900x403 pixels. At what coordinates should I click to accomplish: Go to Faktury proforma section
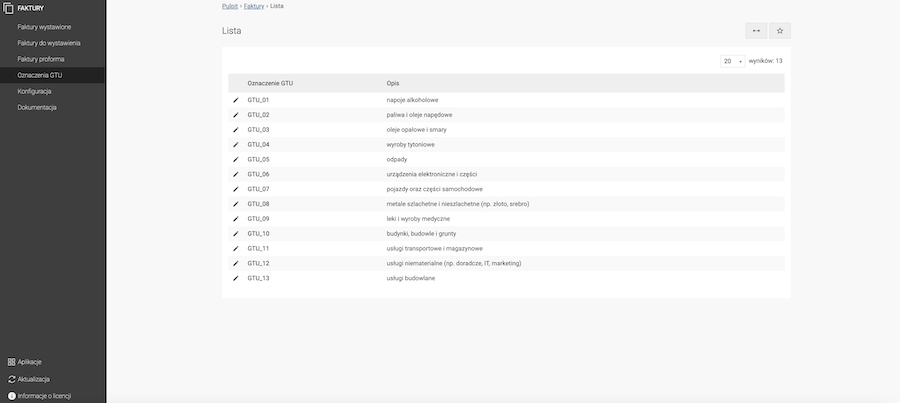tap(41, 59)
